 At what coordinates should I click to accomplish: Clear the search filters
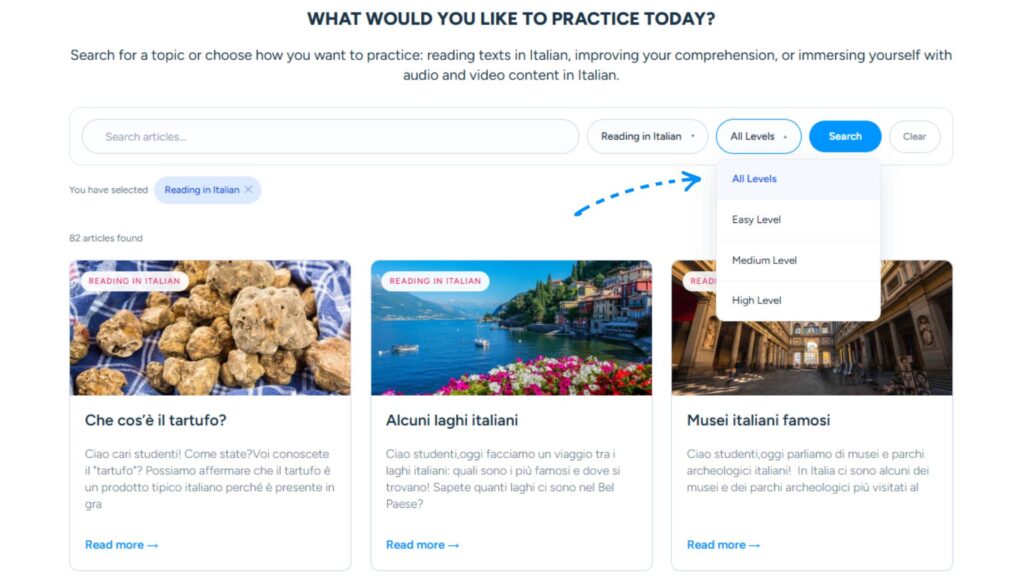tap(914, 136)
